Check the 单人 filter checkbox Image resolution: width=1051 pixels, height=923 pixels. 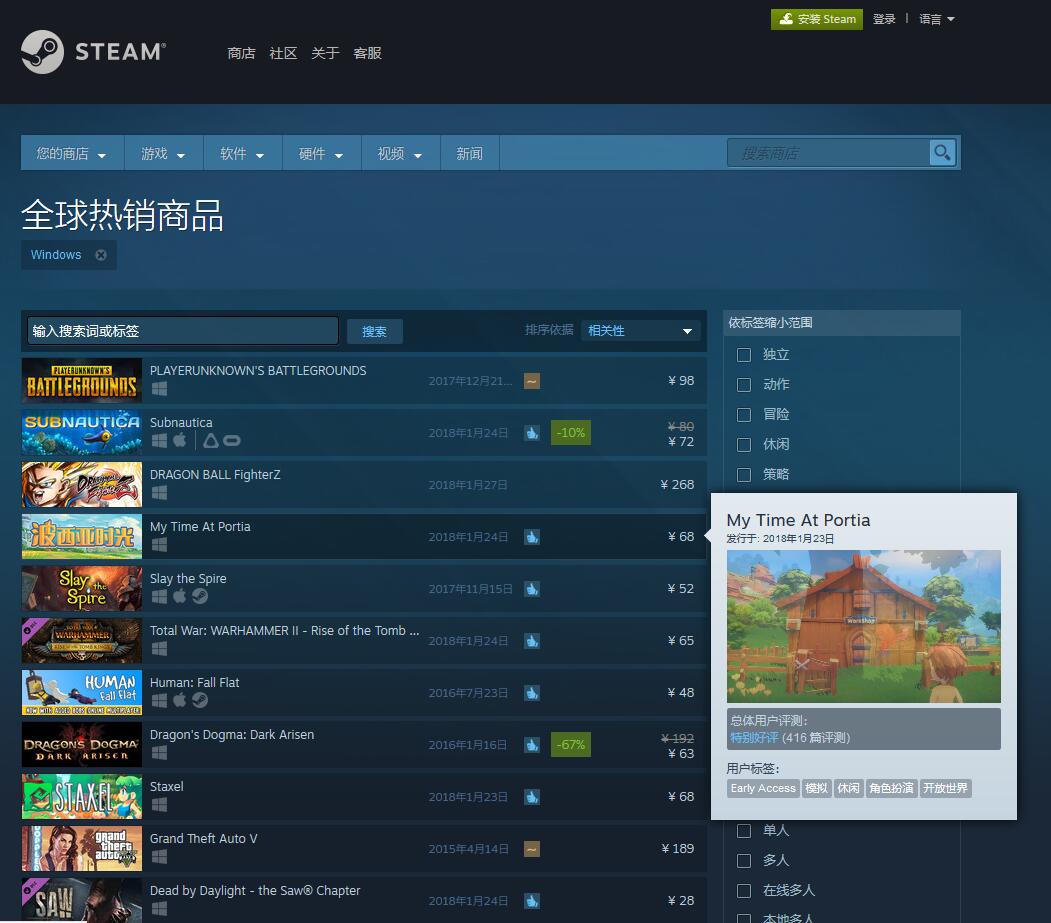744,830
